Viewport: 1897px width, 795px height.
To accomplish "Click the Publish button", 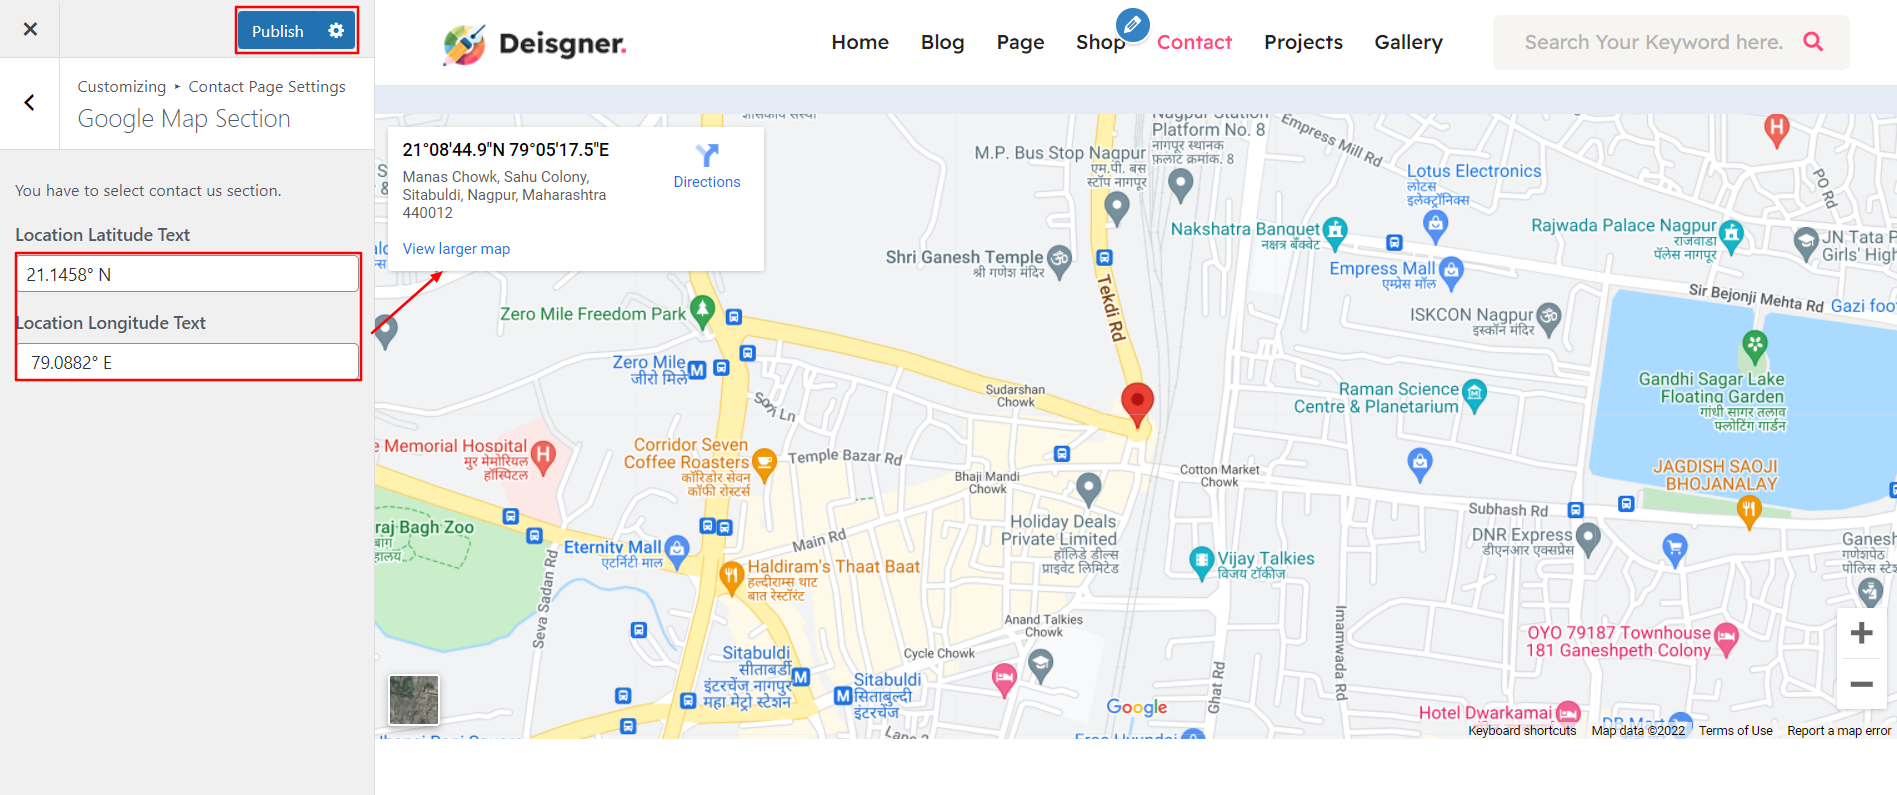I will click(278, 31).
